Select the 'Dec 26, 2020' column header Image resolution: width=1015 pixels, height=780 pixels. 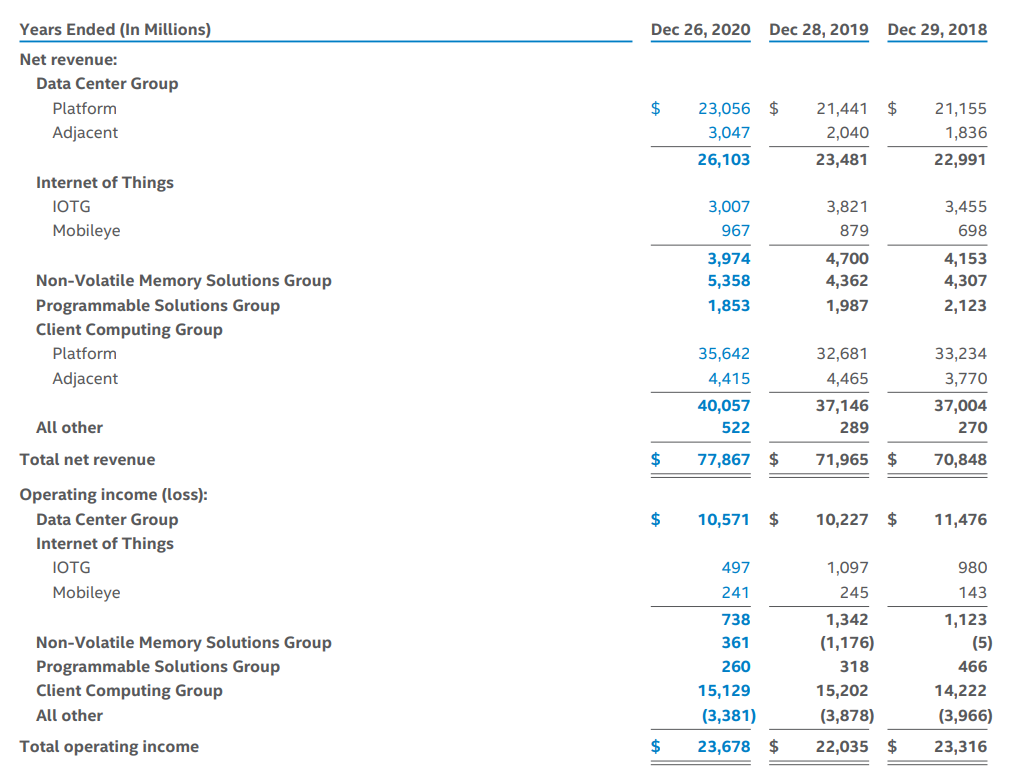tap(700, 30)
